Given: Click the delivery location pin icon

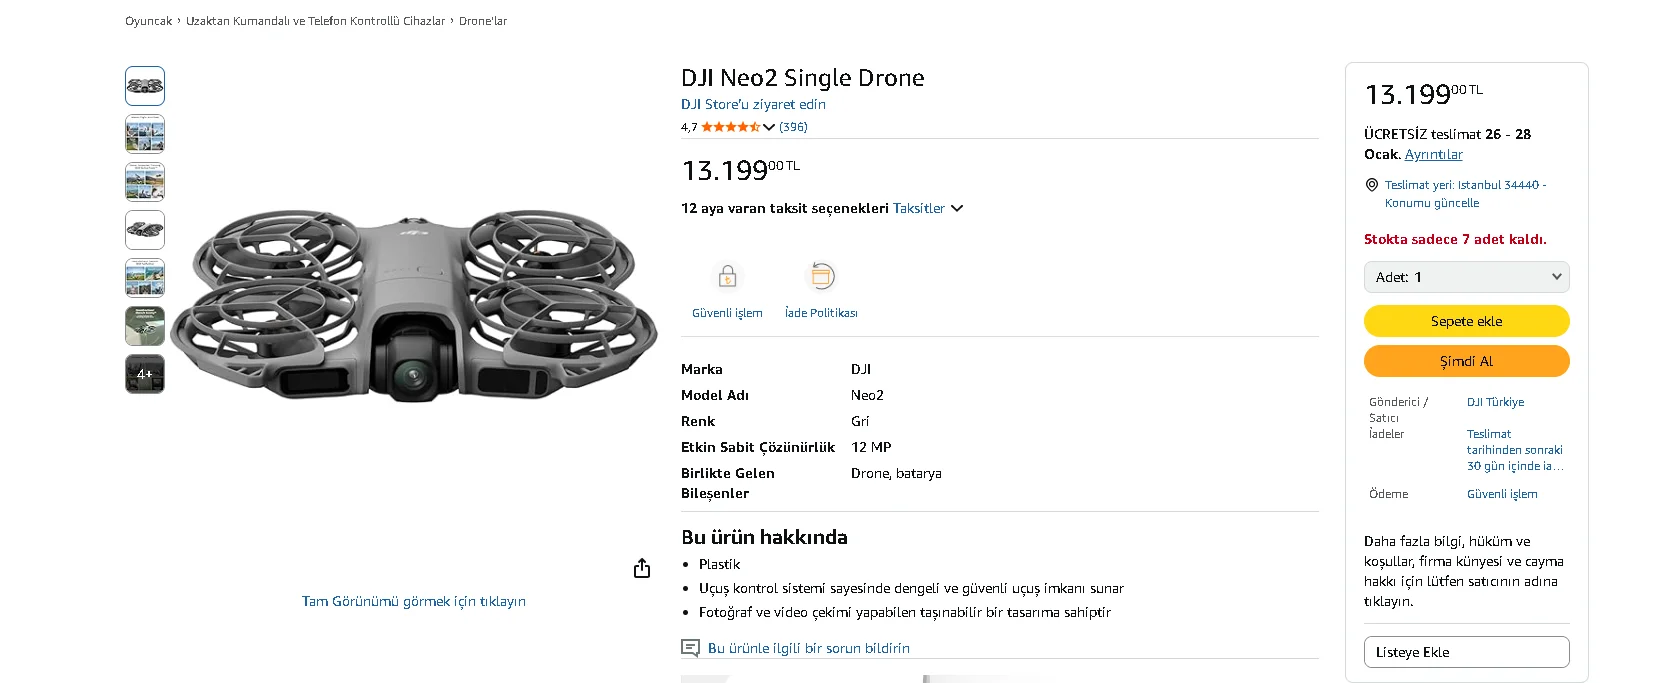Looking at the screenshot, I should tap(1372, 185).
